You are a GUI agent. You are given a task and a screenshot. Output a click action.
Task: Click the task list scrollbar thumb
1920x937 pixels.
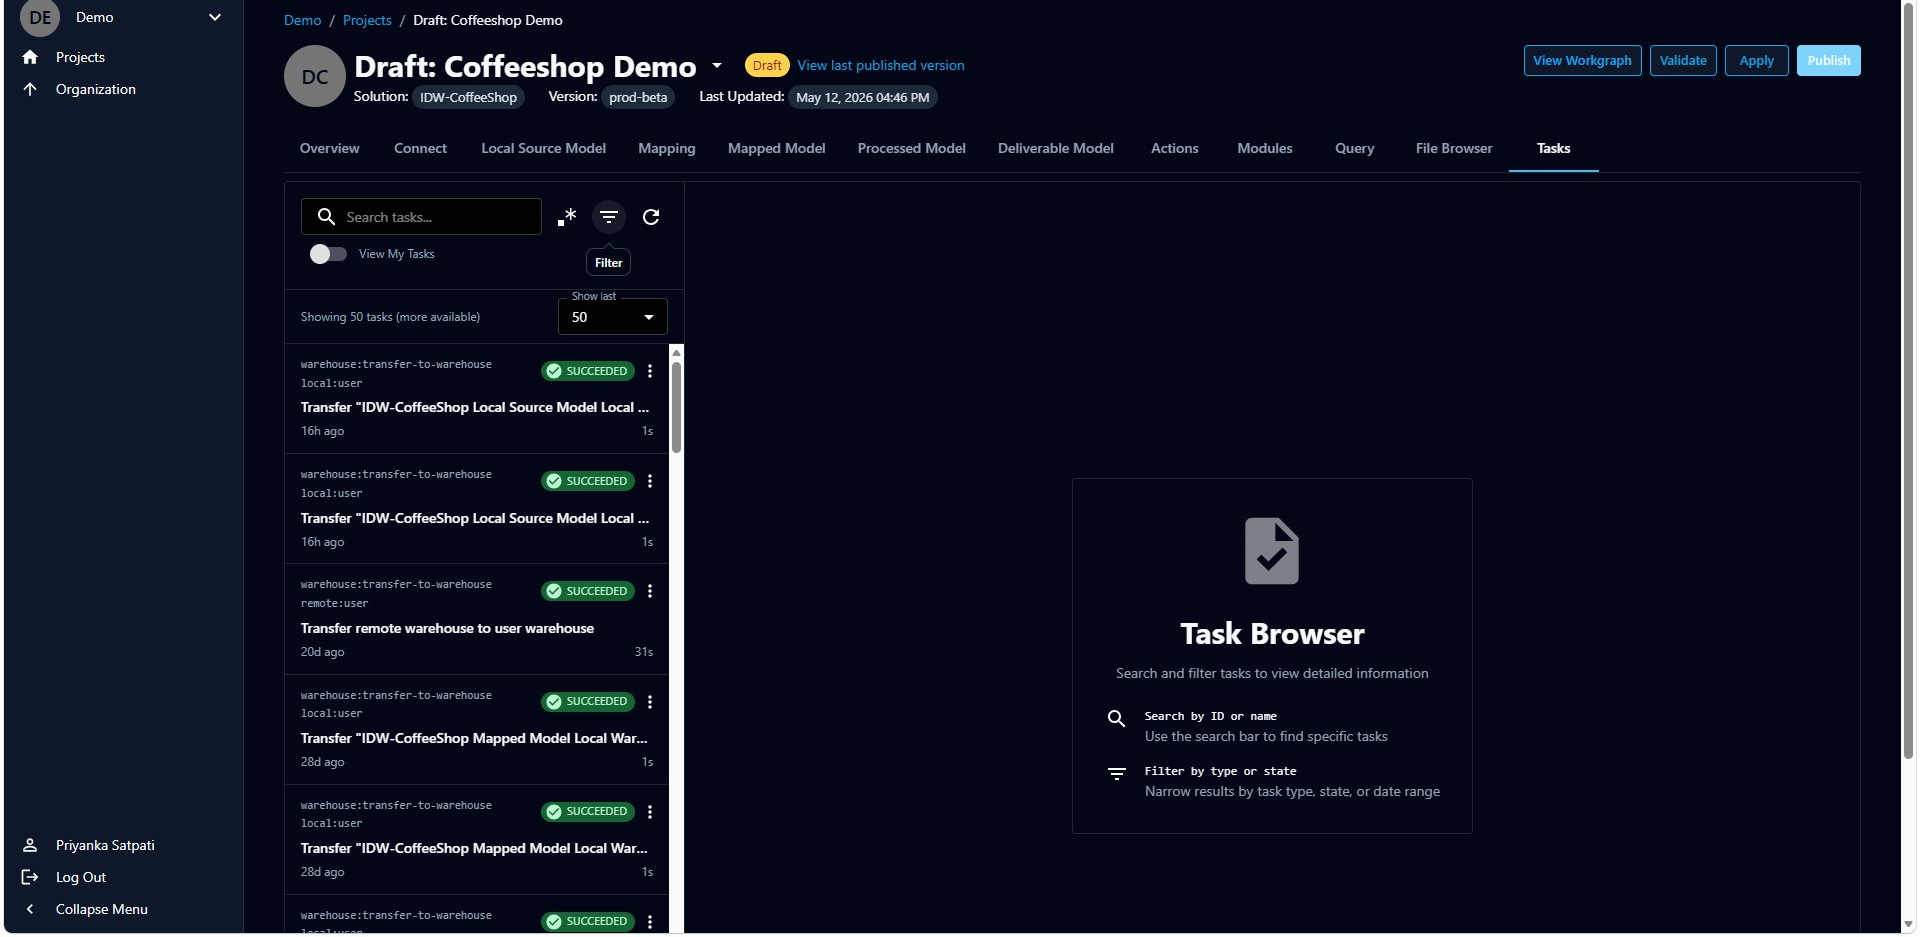tap(677, 406)
